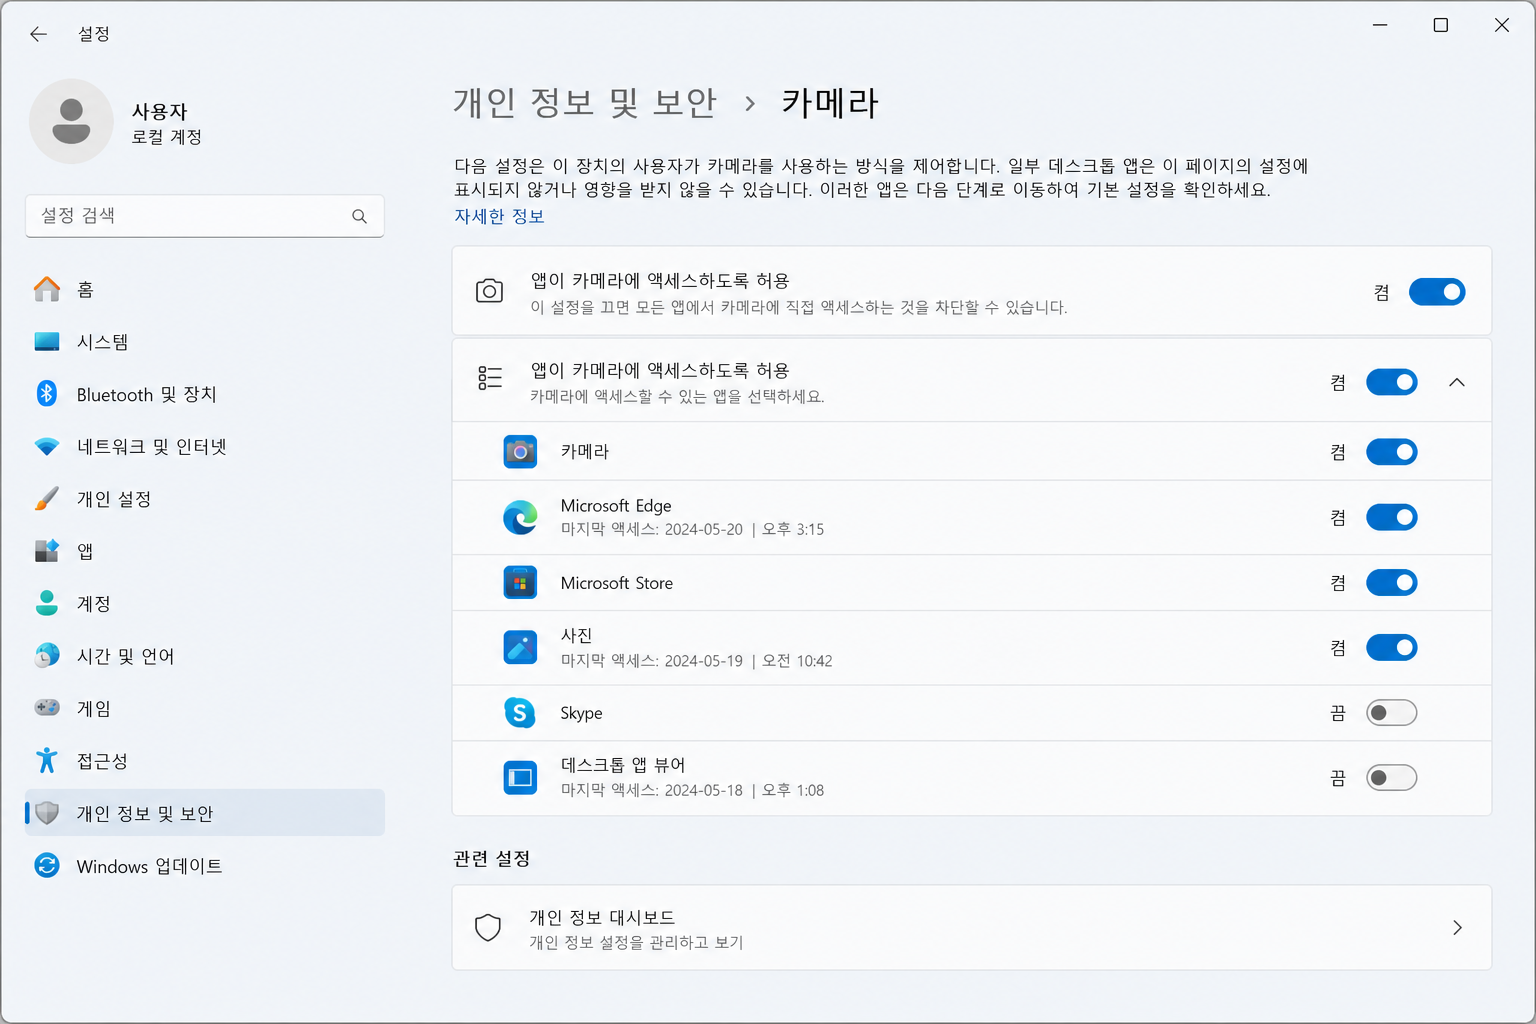Open 개인 정보 대시보드 via chevron arrow
This screenshot has width=1536, height=1024.
coord(1457,928)
